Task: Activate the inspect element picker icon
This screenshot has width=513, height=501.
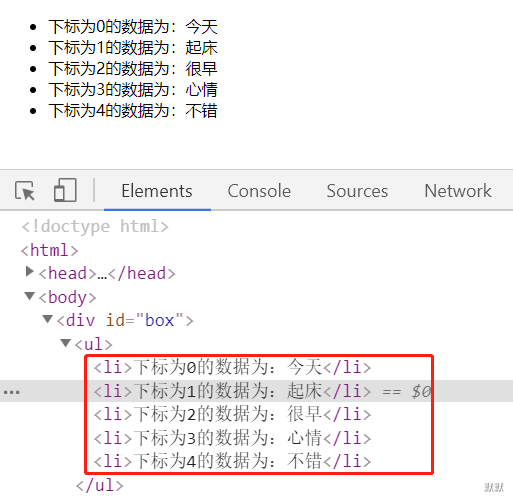Action: [25, 191]
